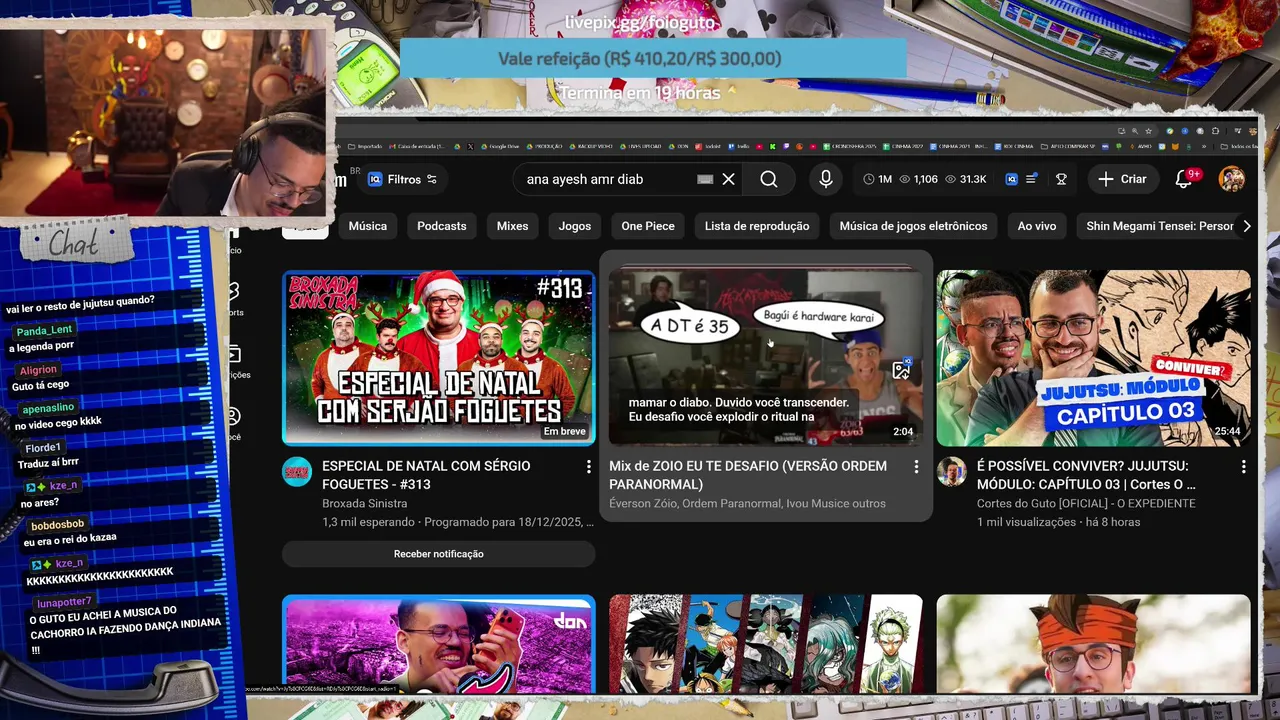Open the account profile avatar
Image resolution: width=1280 pixels, height=720 pixels.
click(x=1232, y=179)
